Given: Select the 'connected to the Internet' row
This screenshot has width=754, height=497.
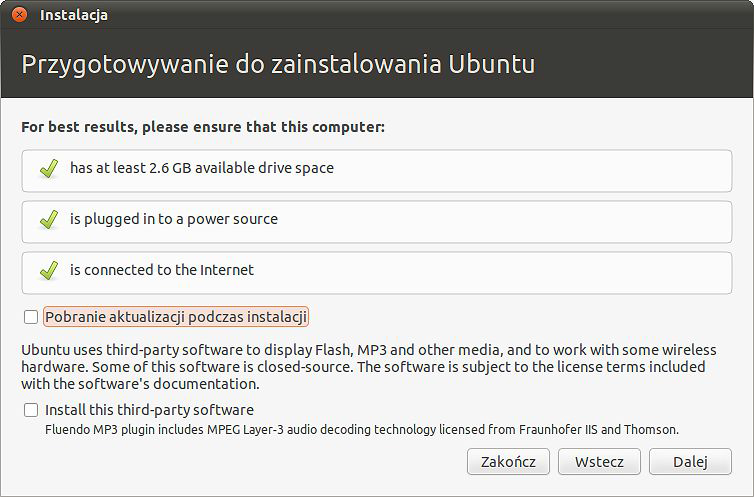Looking at the screenshot, I should pyautogui.click(x=377, y=273).
